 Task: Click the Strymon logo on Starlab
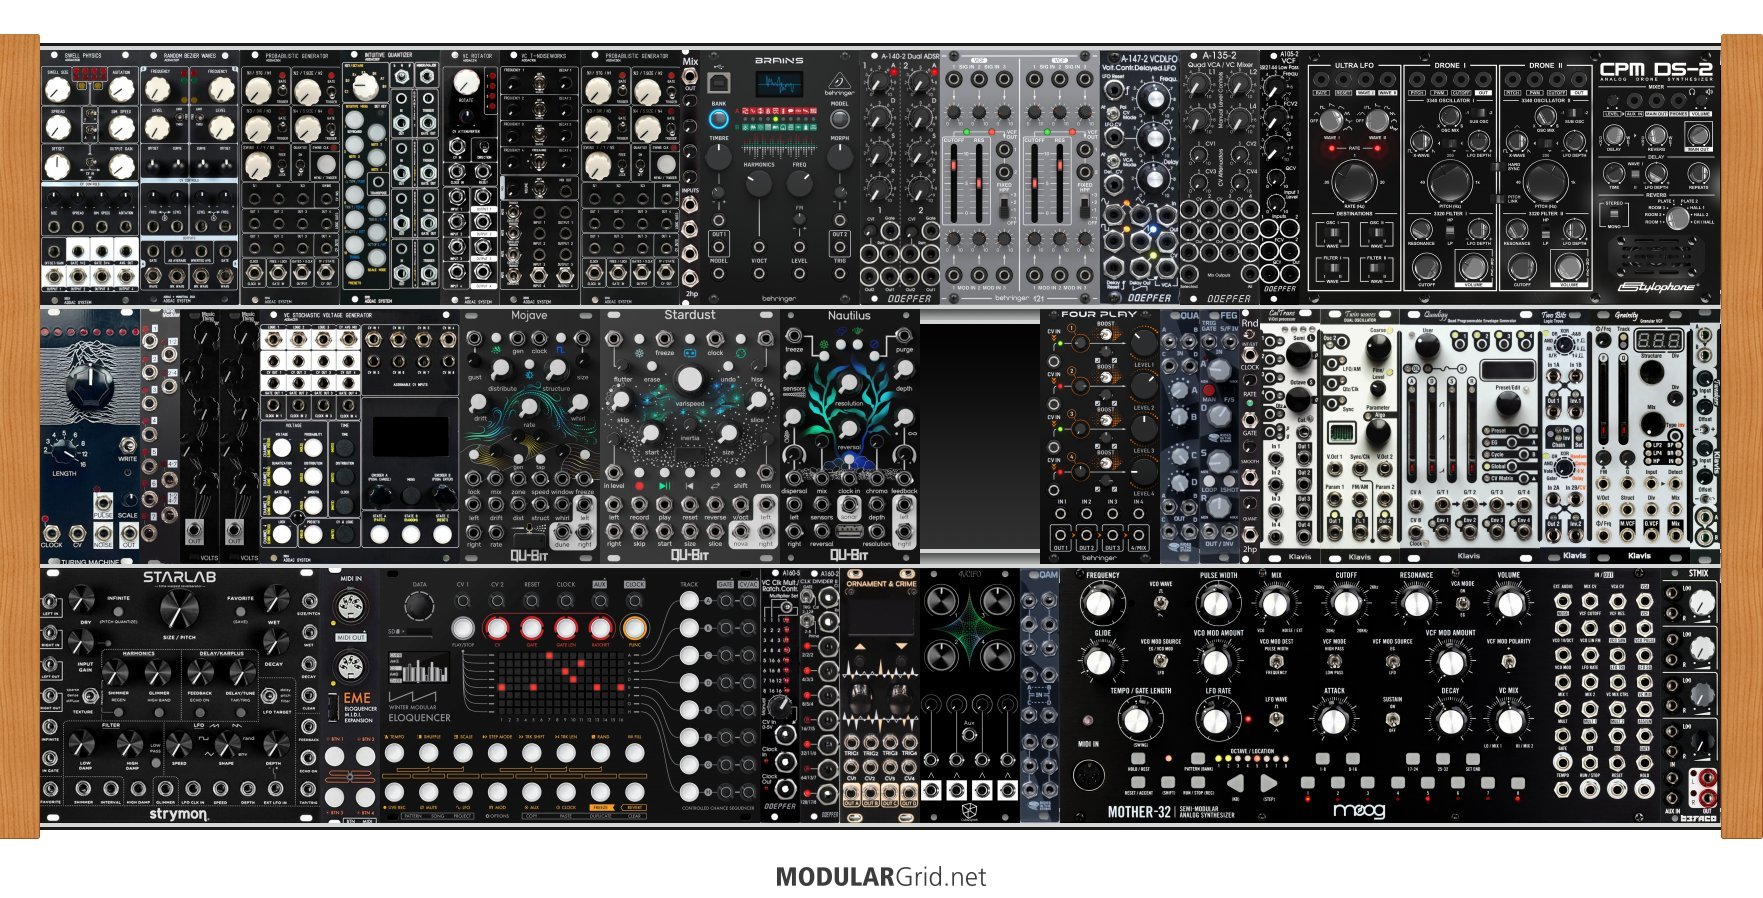(178, 814)
